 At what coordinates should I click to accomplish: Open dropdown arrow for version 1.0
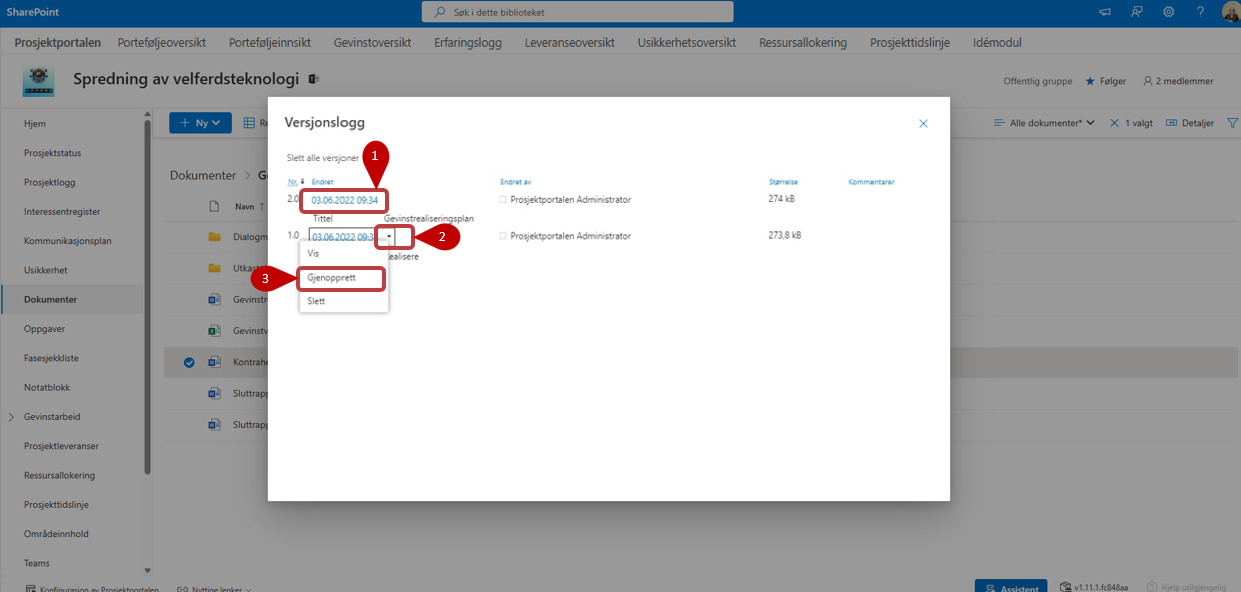pyautogui.click(x=389, y=237)
